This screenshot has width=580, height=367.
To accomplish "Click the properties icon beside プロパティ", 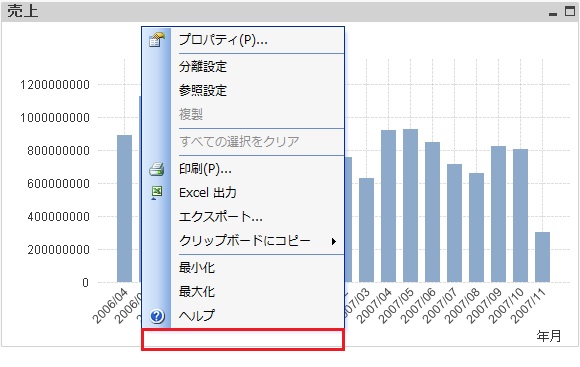I will click(156, 40).
